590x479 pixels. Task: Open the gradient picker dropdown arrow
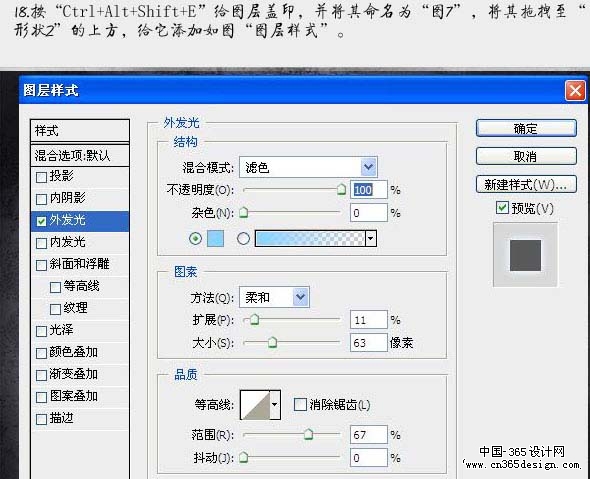pyautogui.click(x=371, y=239)
